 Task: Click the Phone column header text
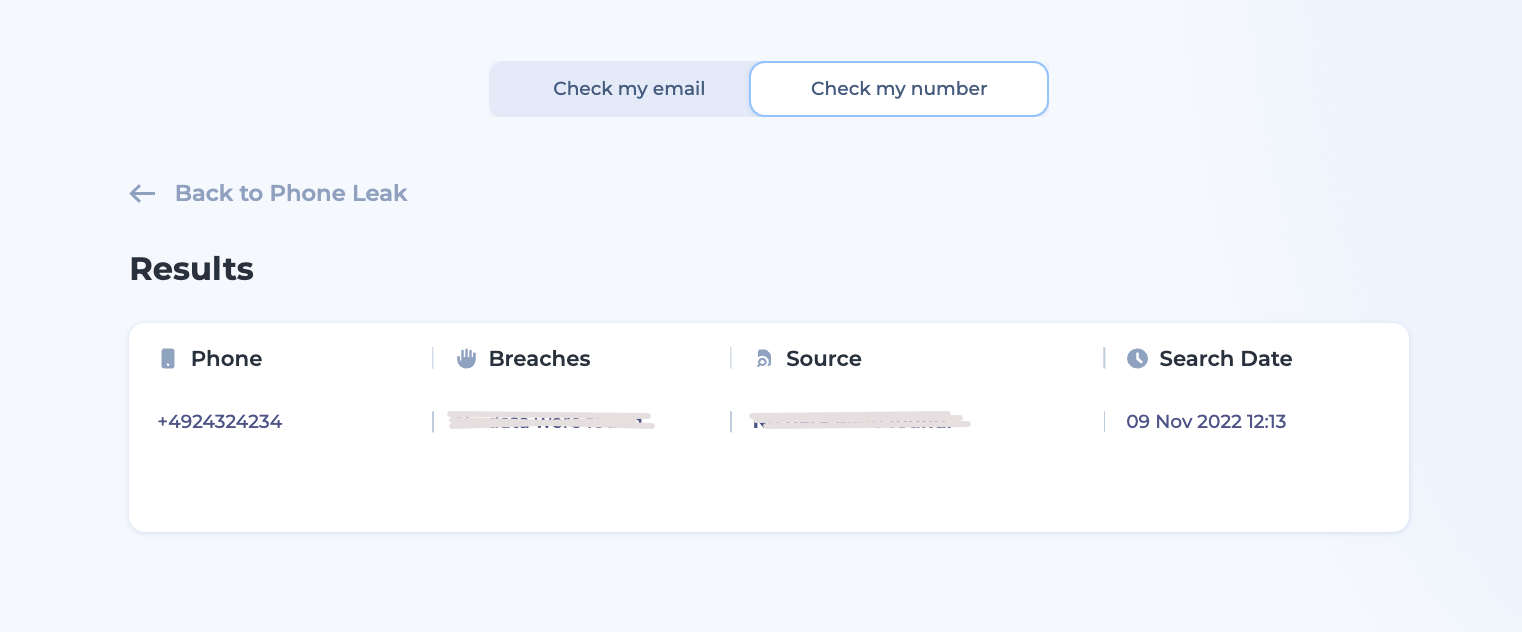226,359
